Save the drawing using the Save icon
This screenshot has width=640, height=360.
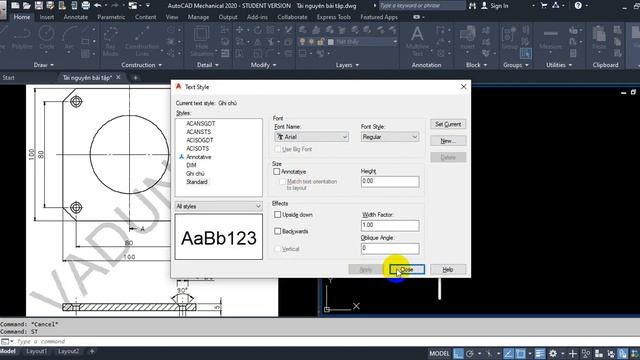click(x=39, y=6)
